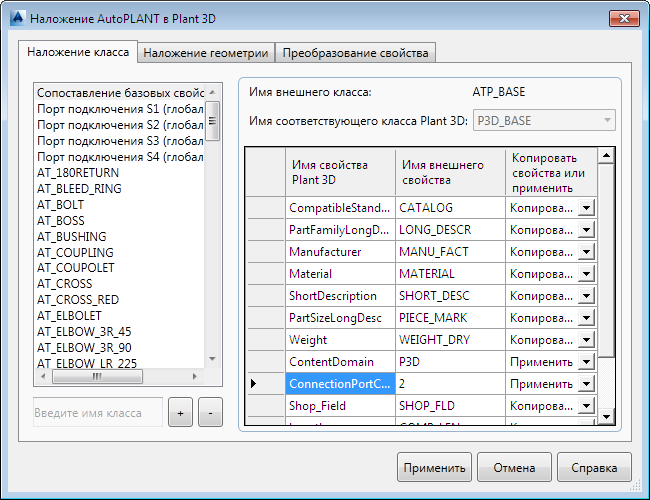Select the highlighted ConnectionPortC... cell
Viewport: 650px width, 500px height.
340,383
